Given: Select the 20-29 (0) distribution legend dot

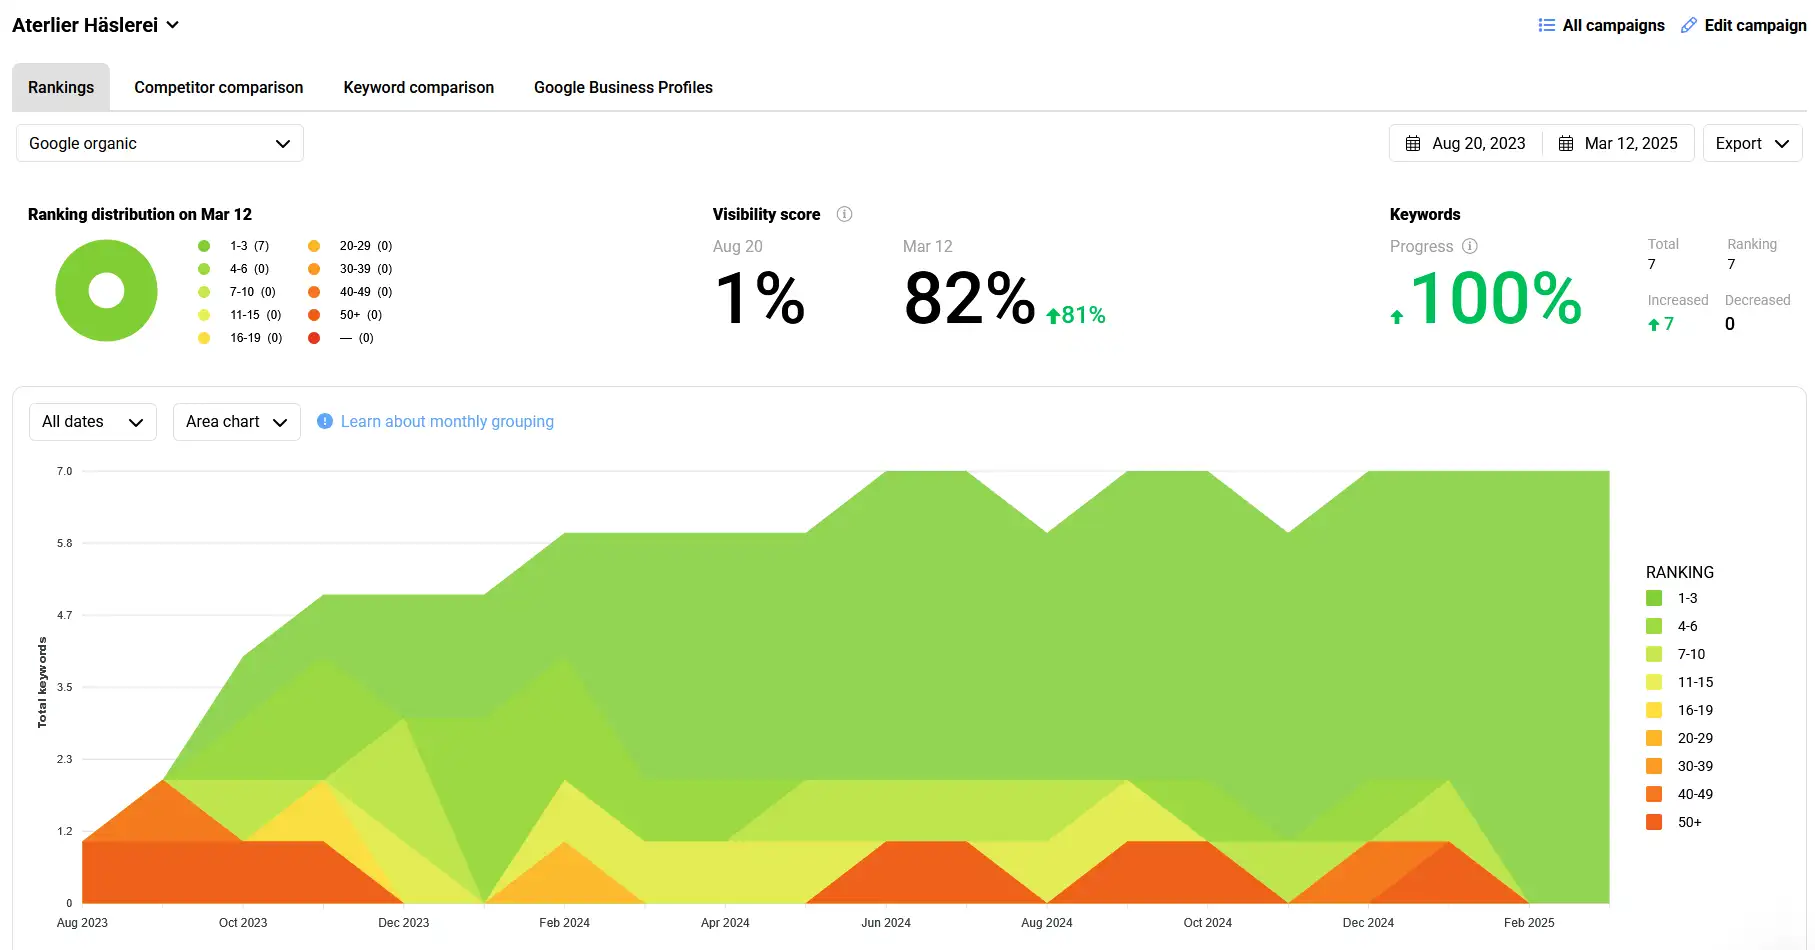Looking at the screenshot, I should coord(314,246).
